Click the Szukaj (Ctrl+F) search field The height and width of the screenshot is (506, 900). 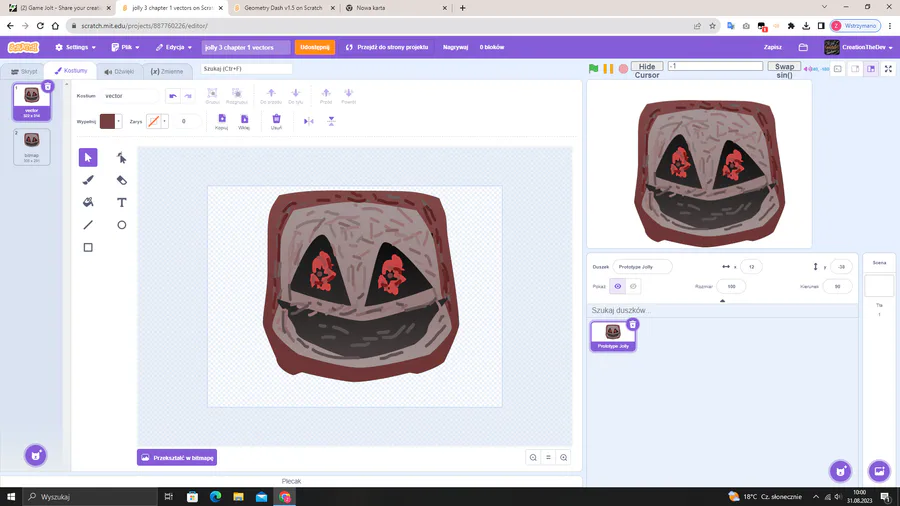pos(246,69)
